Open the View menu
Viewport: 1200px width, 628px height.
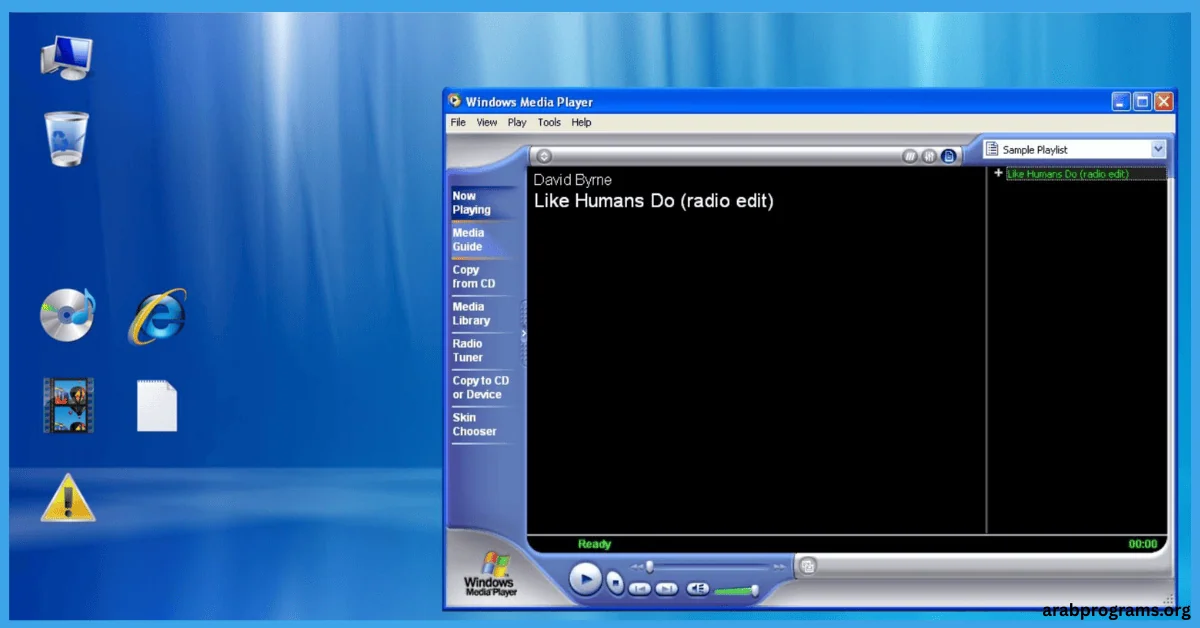(487, 122)
